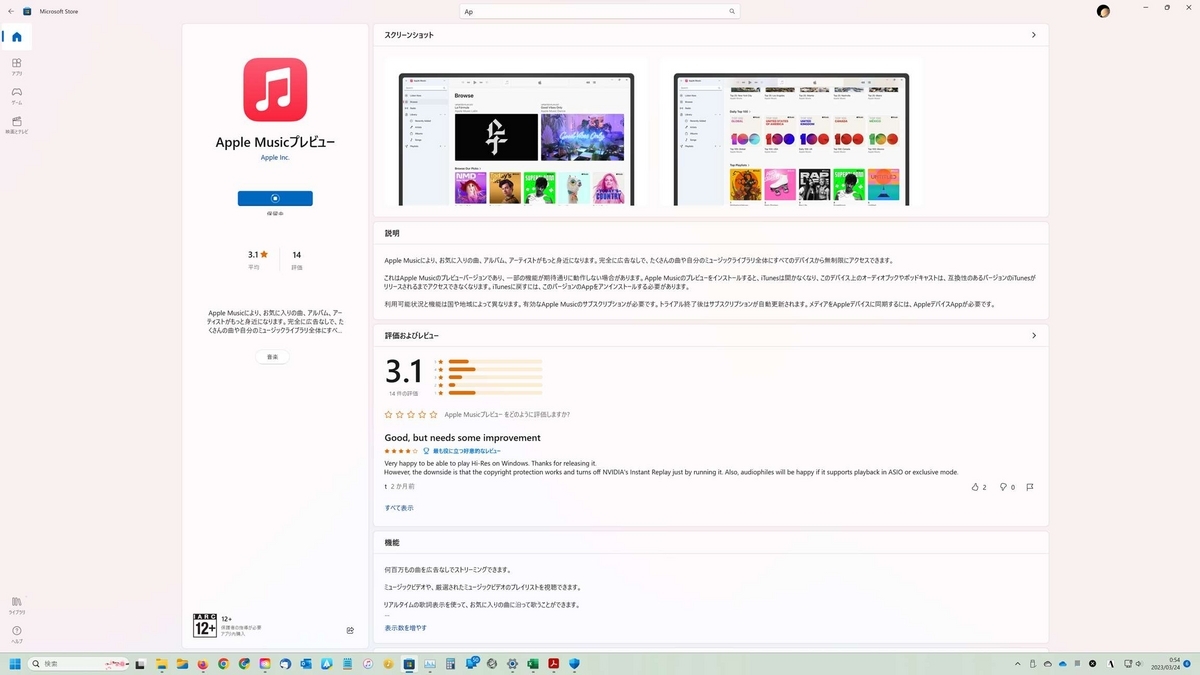Click the Apple Music app logo

[275, 90]
